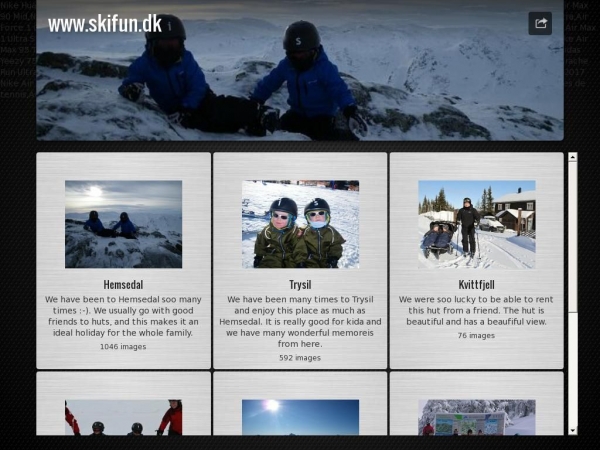Select the Hemsedal album title
600x450 pixels.
[x=123, y=285]
